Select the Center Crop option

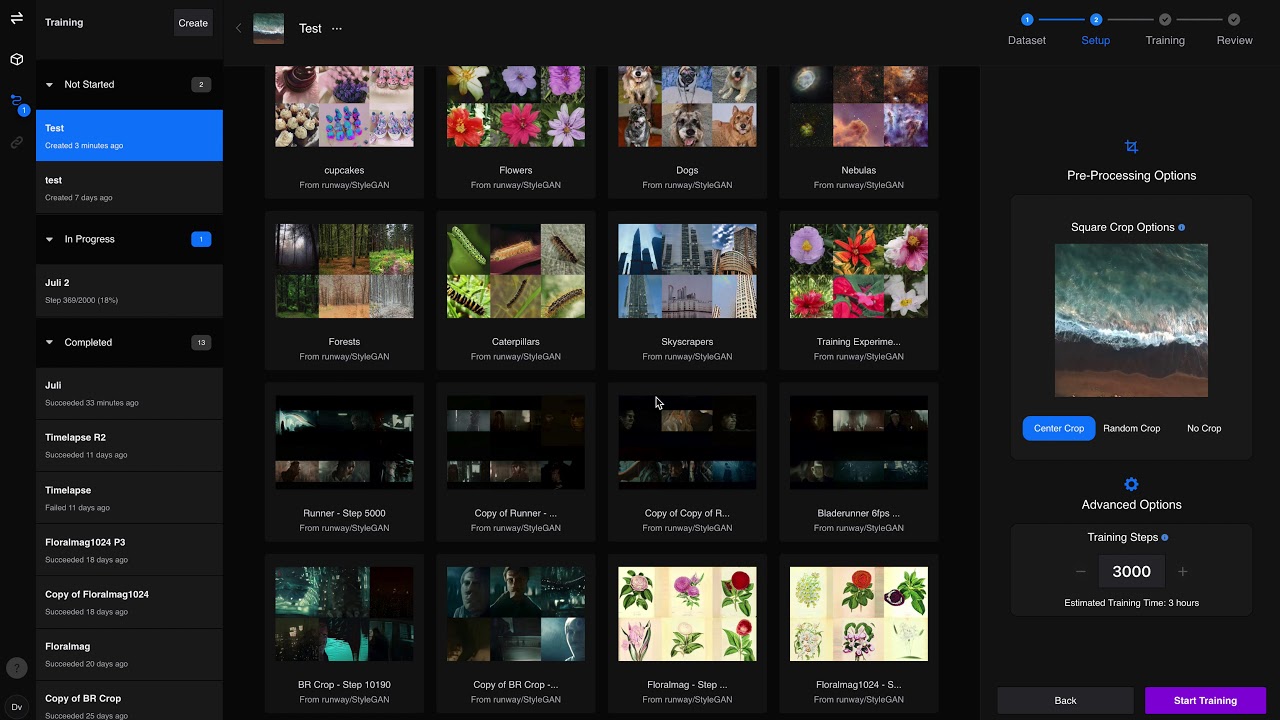pyautogui.click(x=1058, y=428)
